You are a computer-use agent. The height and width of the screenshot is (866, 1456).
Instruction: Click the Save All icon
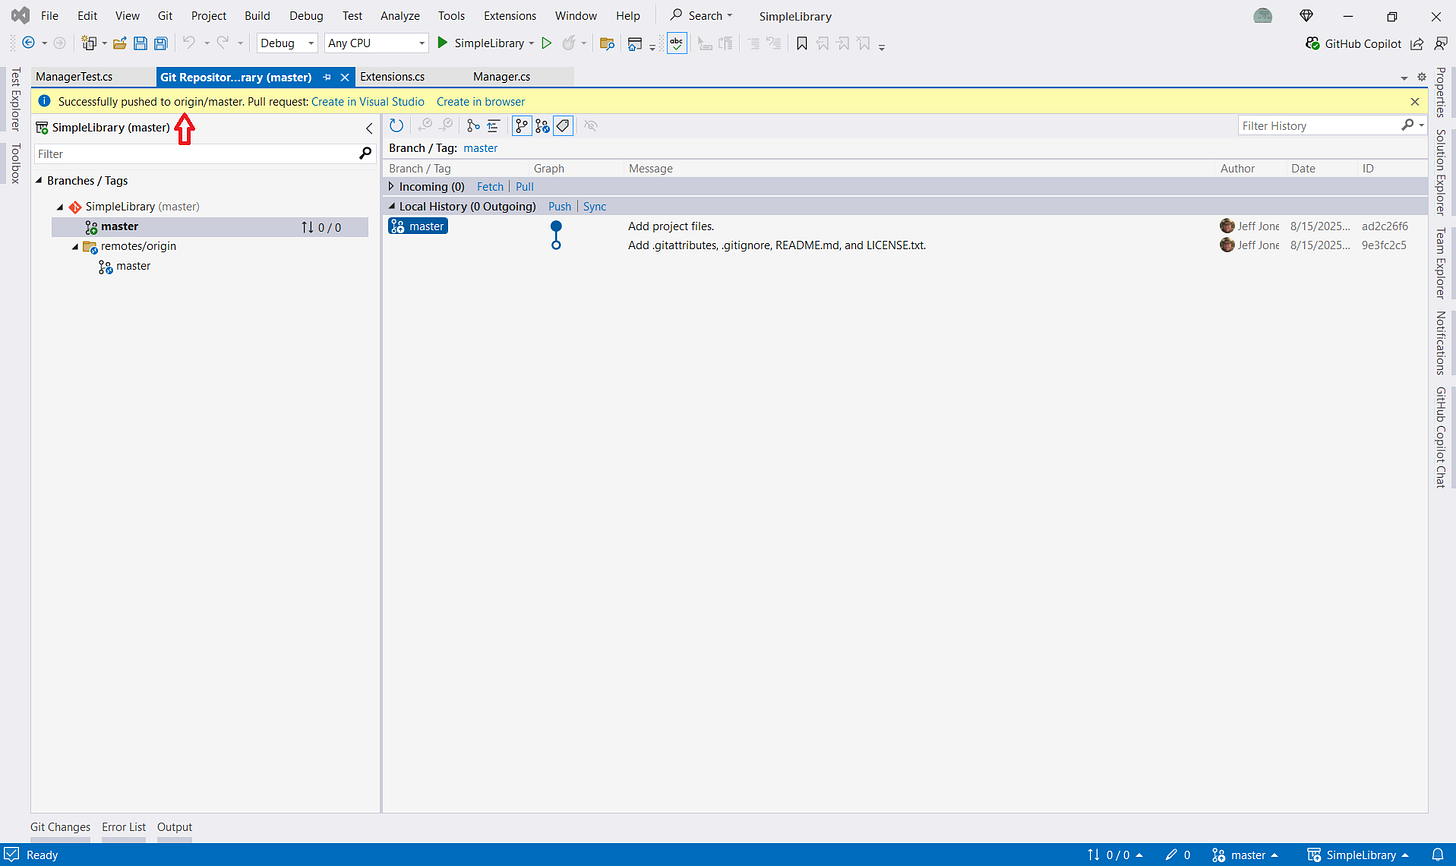160,43
